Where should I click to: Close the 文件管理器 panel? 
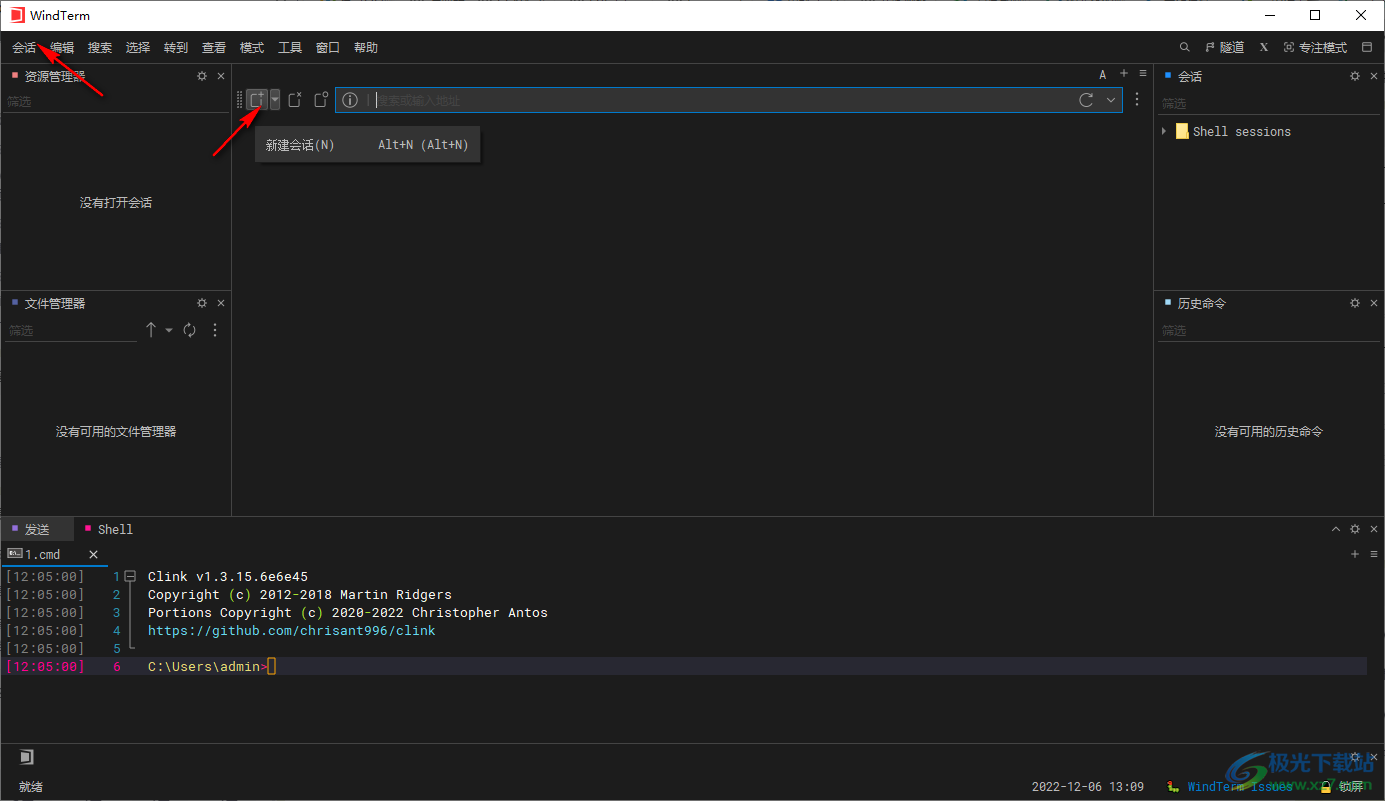coord(221,303)
